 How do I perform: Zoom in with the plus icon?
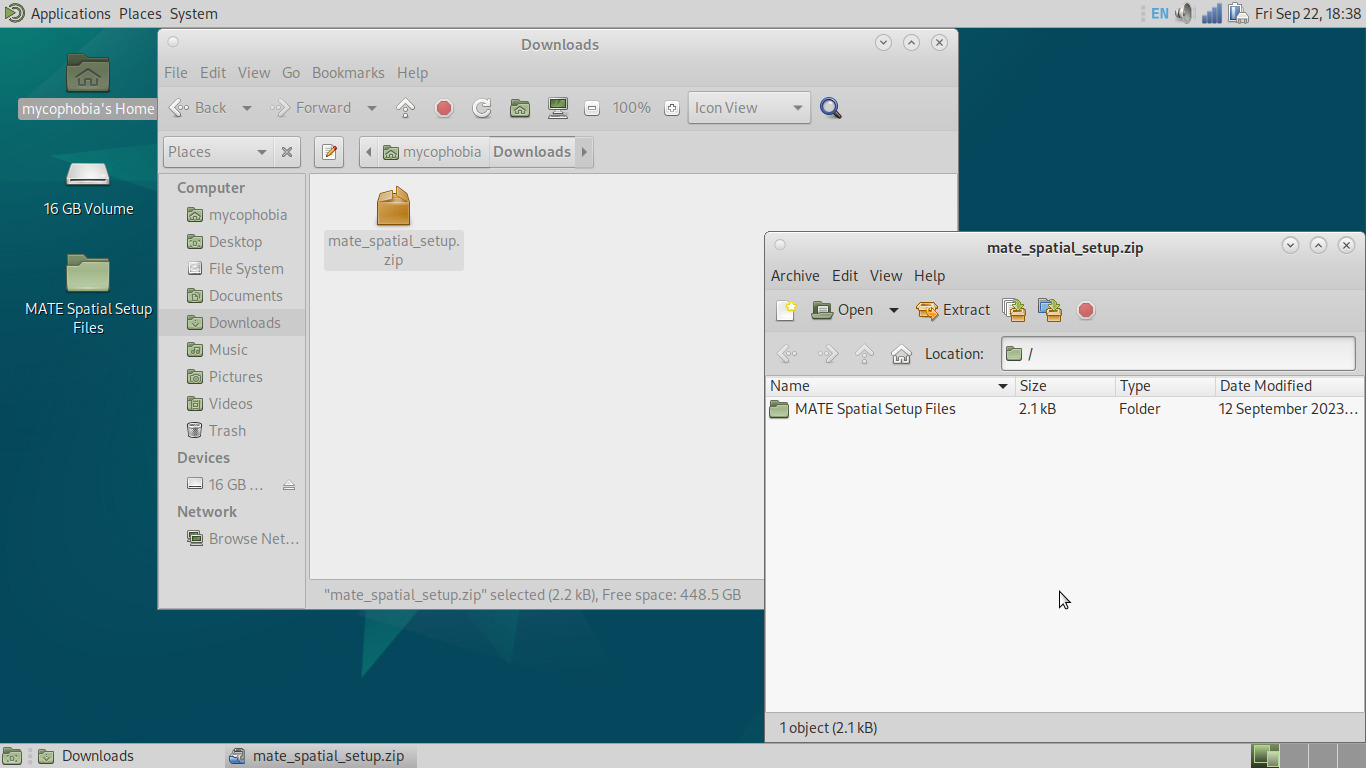point(672,108)
